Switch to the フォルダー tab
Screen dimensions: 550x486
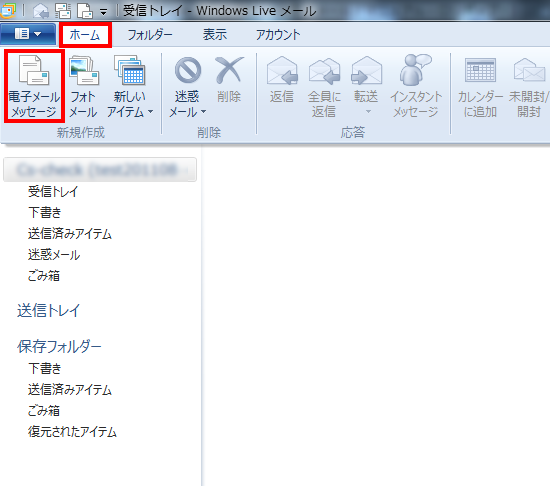pos(150,35)
